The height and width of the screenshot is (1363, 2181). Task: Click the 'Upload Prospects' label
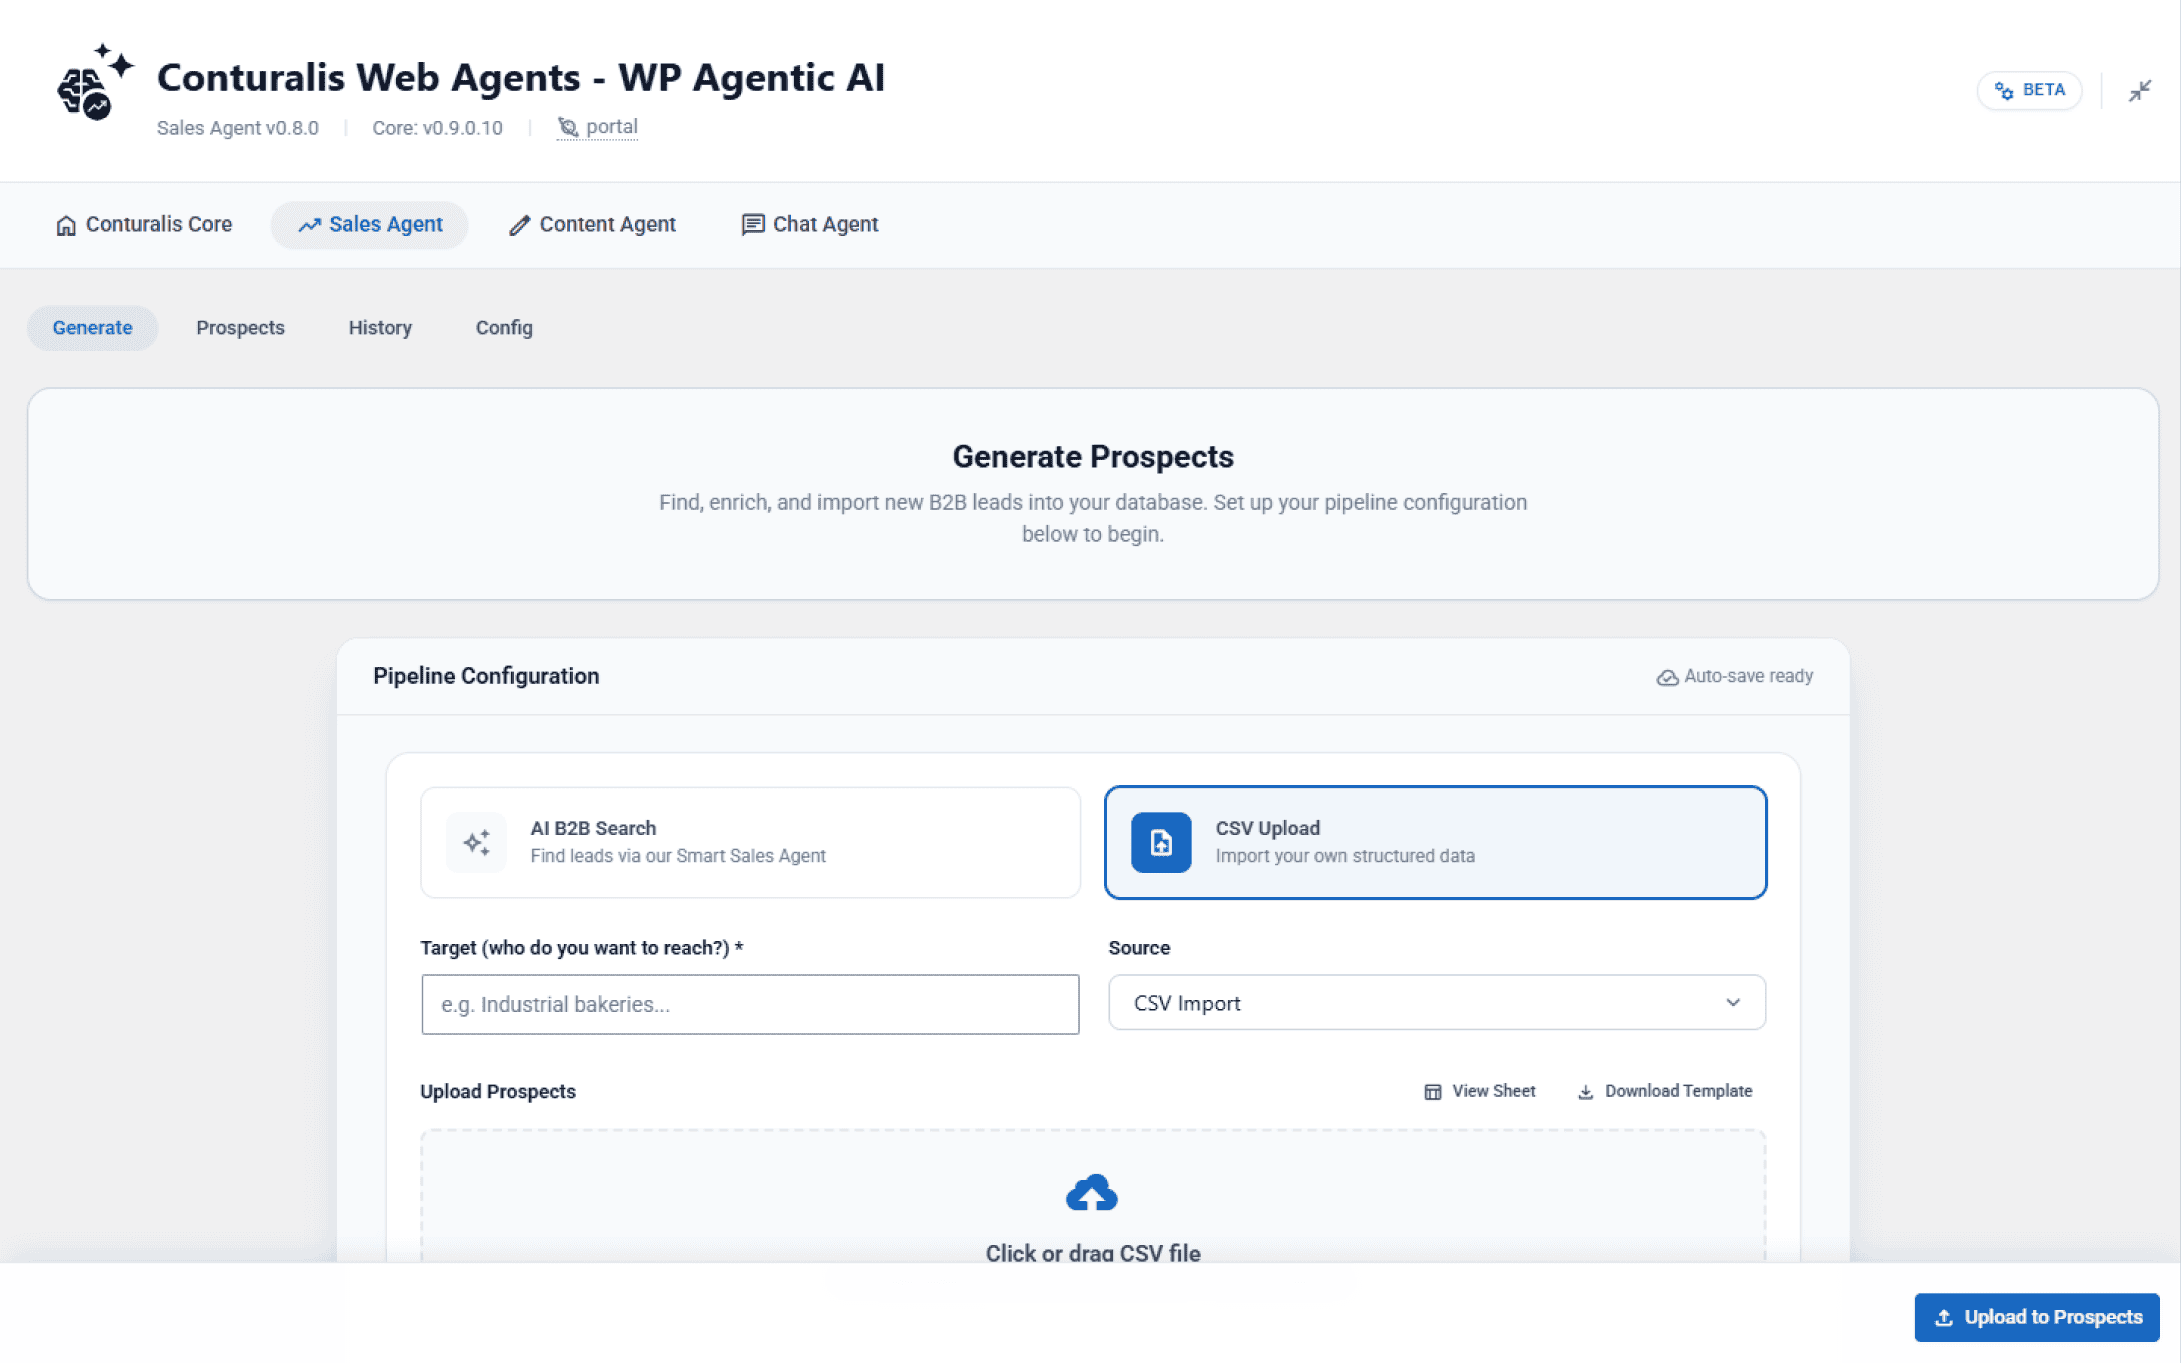coord(498,1091)
